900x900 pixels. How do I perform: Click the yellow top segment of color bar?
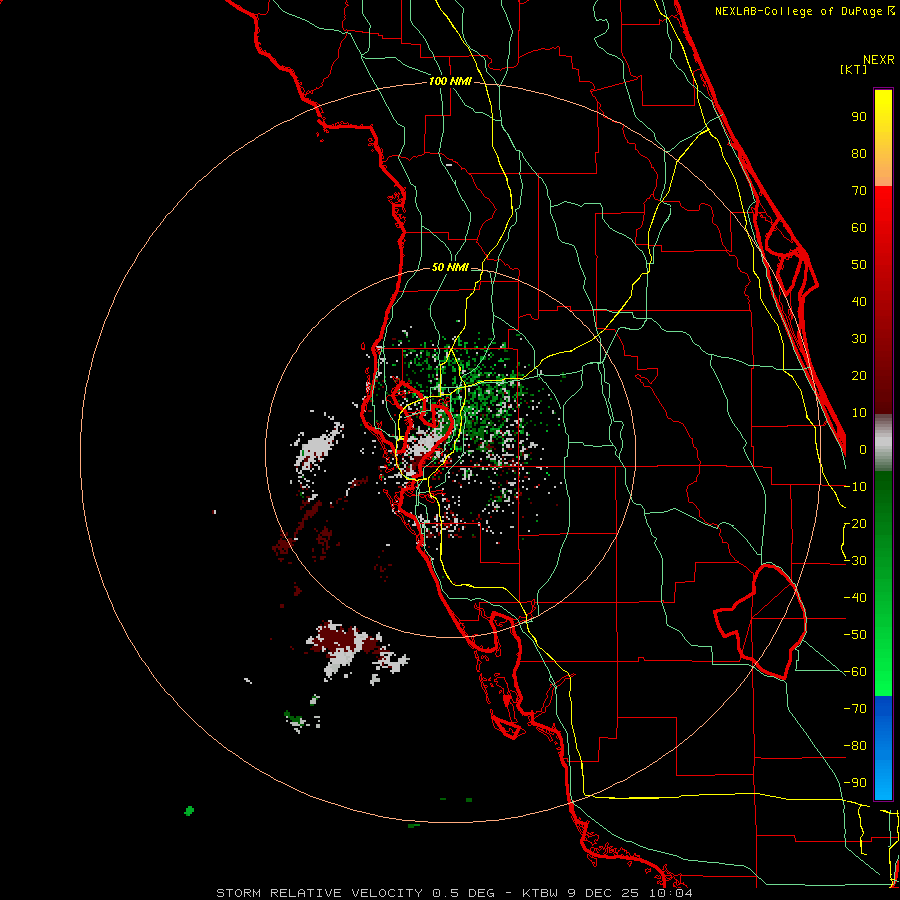(883, 138)
